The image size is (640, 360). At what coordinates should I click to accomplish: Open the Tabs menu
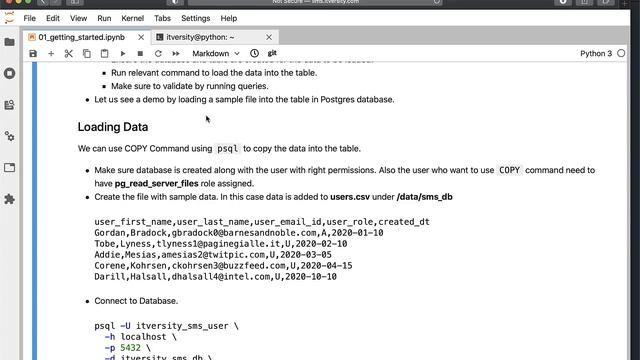(x=162, y=18)
